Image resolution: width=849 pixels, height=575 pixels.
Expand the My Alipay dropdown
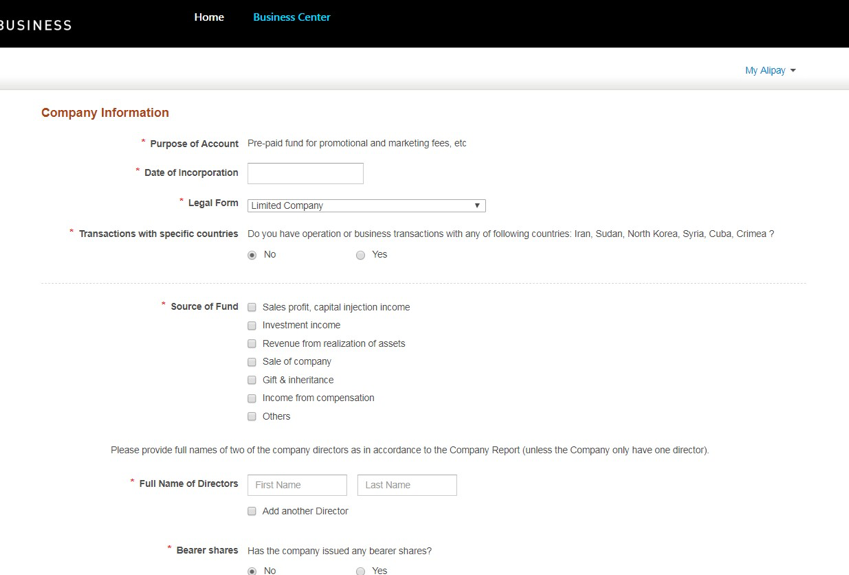770,70
